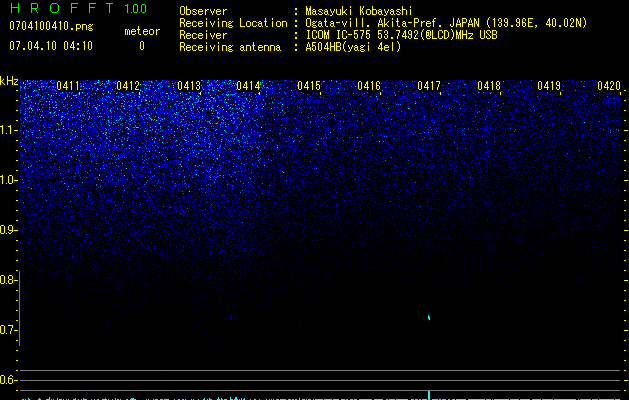Click the meteor count label
The height and width of the screenshot is (400, 629).
click(142, 31)
